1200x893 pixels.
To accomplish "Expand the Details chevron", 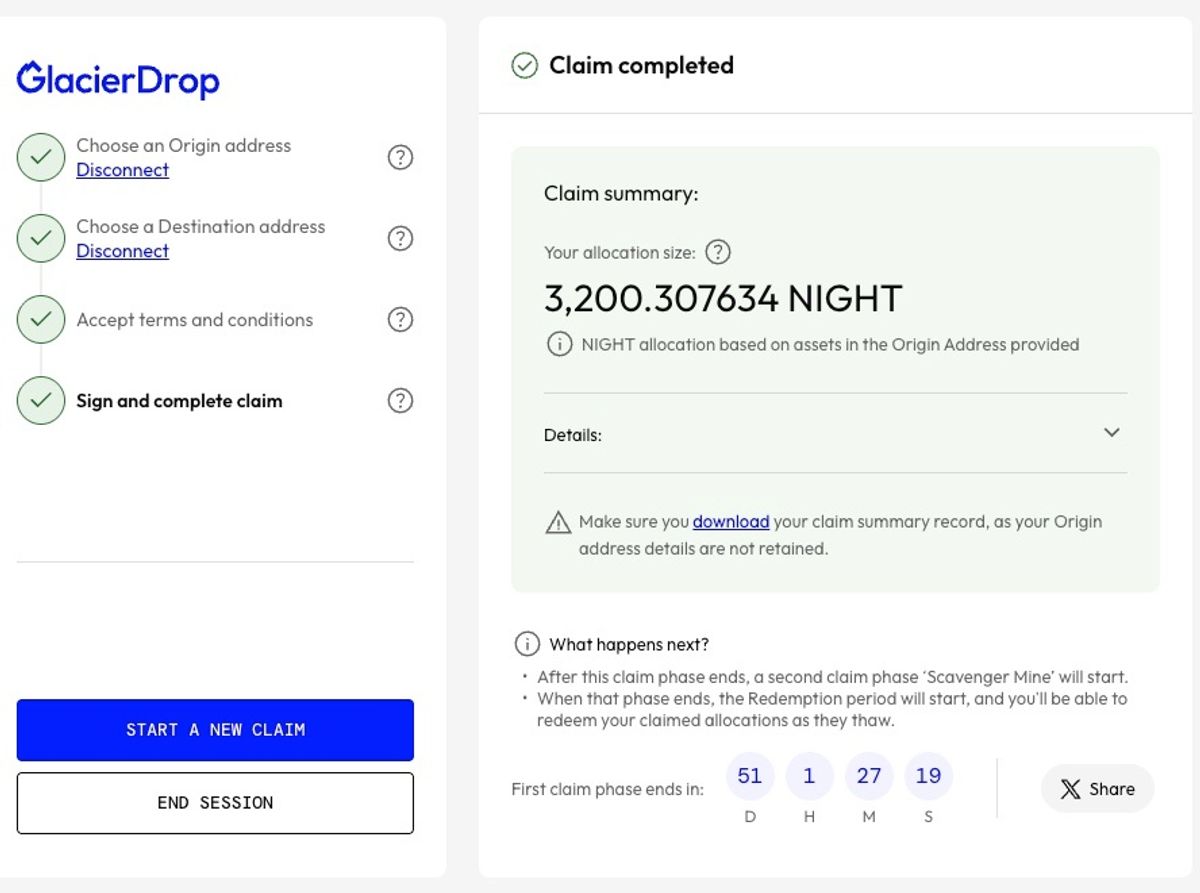I will [x=1112, y=433].
